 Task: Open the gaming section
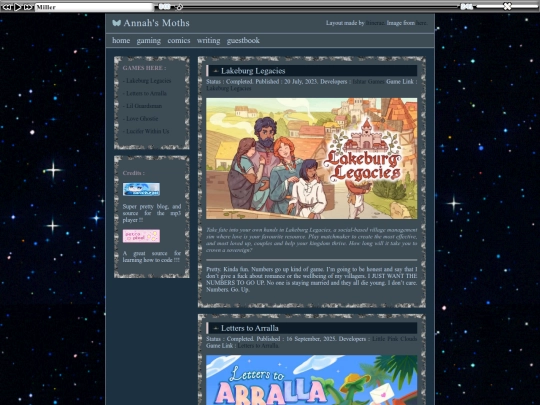(x=148, y=41)
